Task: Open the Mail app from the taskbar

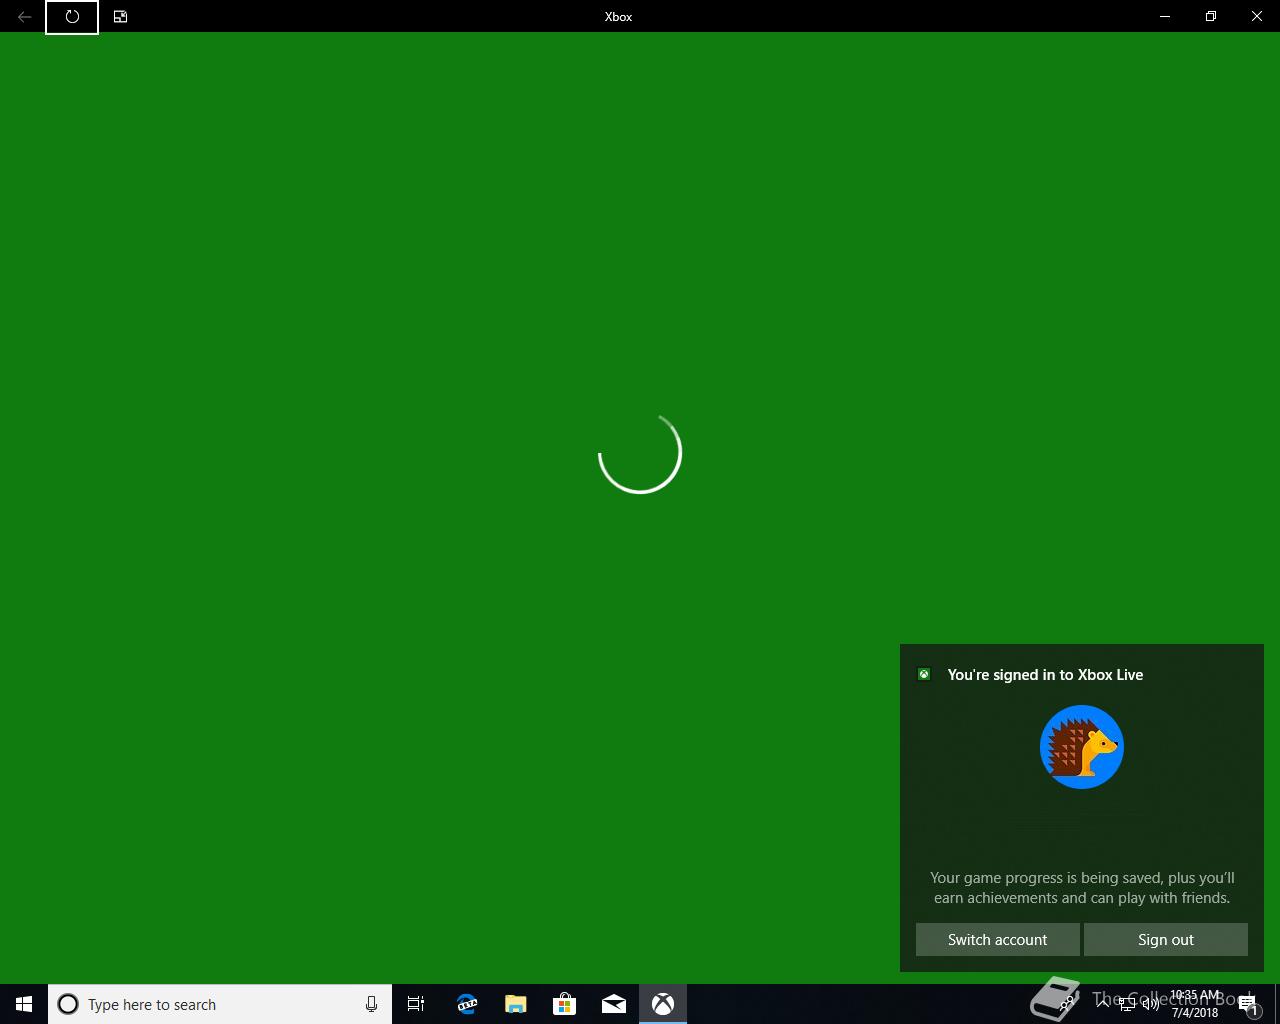Action: (613, 1004)
